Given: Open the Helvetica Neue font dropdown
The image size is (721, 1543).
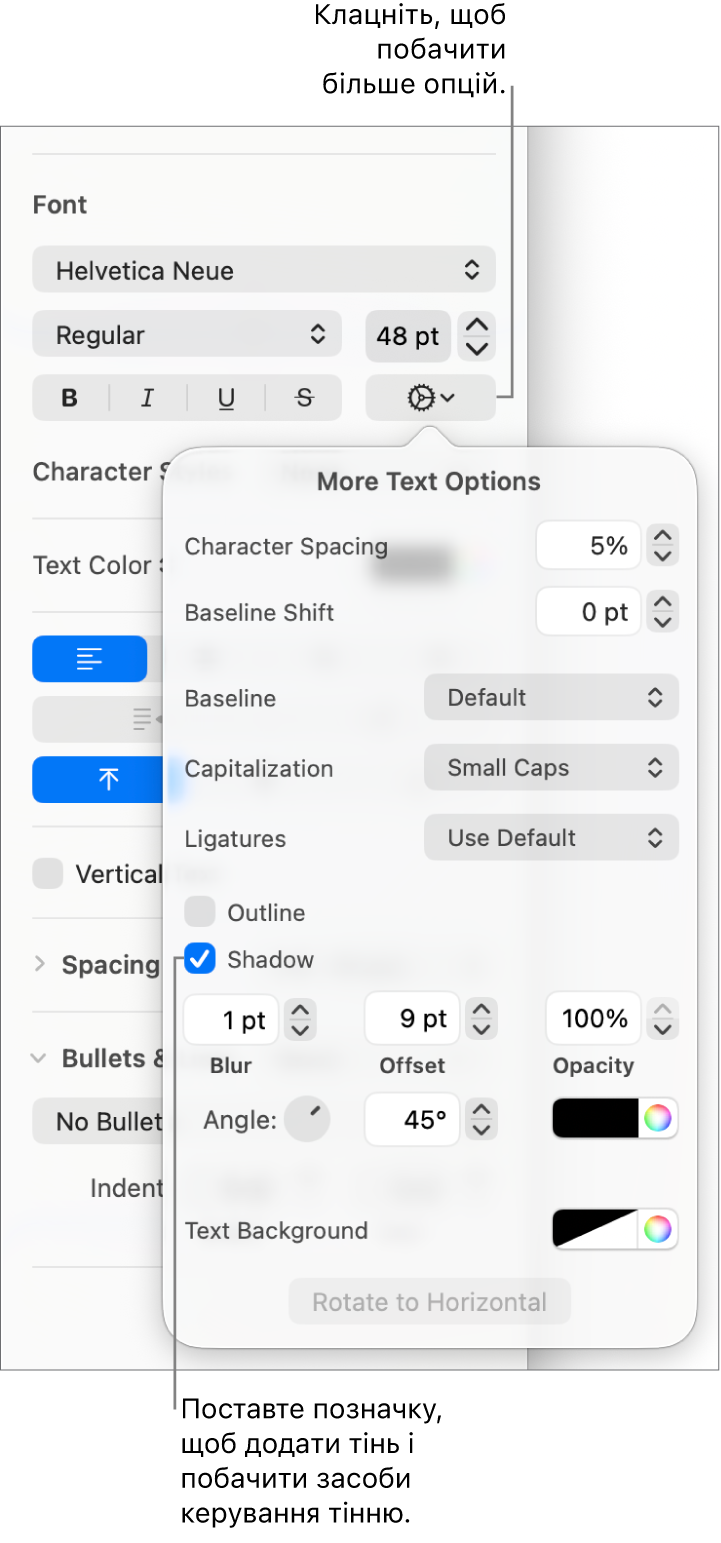Looking at the screenshot, I should coord(264,270).
